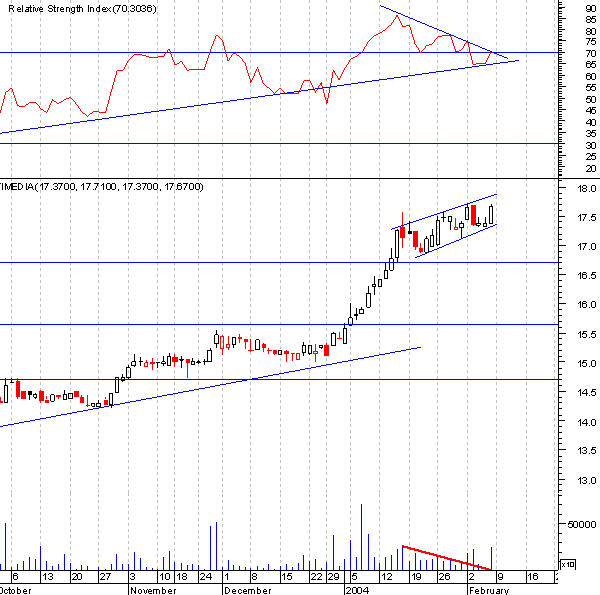Click the 15.0 price axis value

(x=587, y=363)
